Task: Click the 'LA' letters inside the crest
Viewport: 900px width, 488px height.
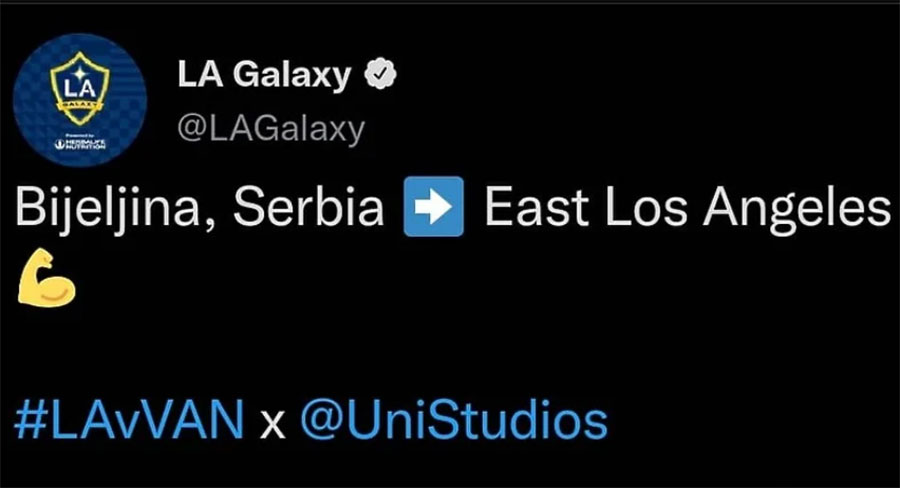Action: coord(80,89)
